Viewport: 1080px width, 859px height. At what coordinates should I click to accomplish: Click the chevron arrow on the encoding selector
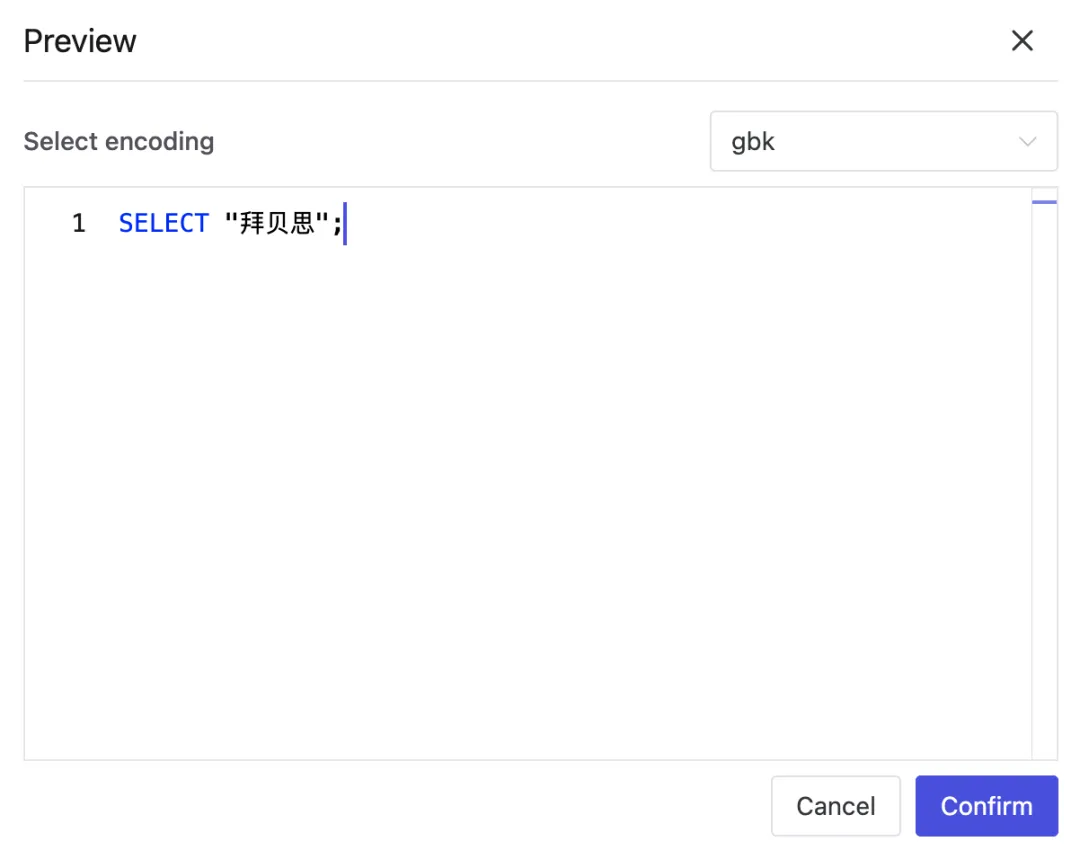(x=1028, y=141)
